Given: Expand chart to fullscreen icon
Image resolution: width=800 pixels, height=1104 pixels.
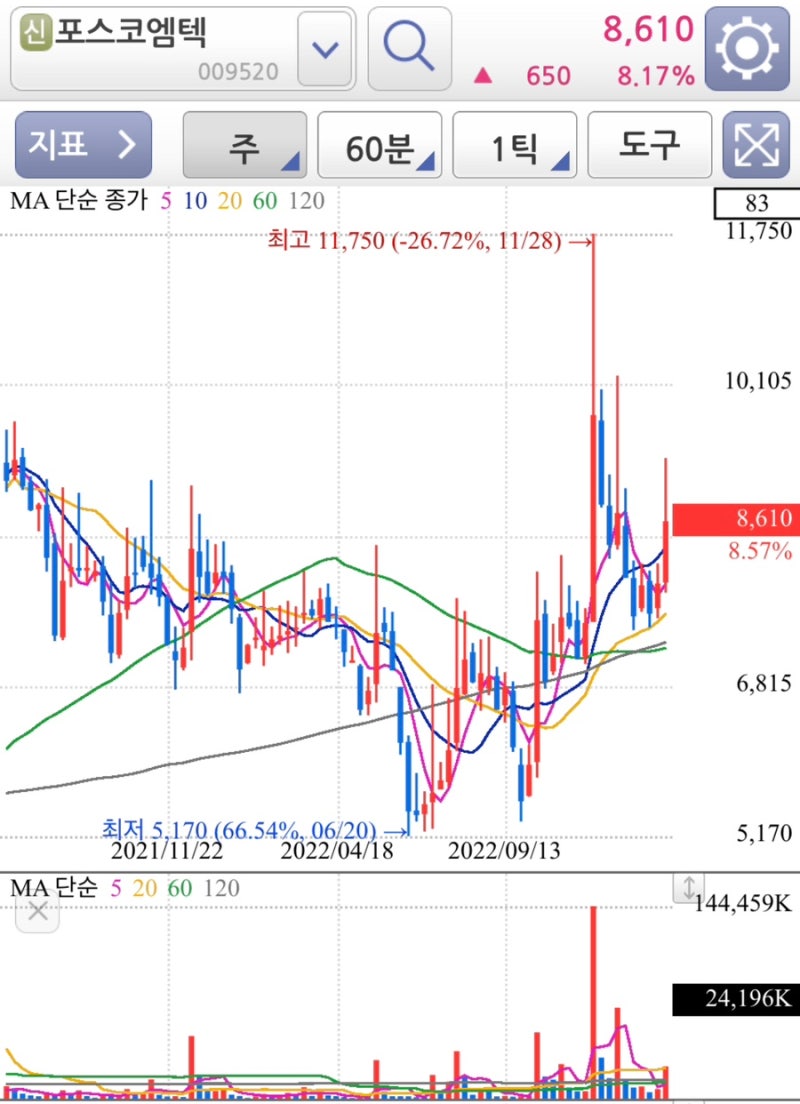Looking at the screenshot, I should (x=756, y=144).
